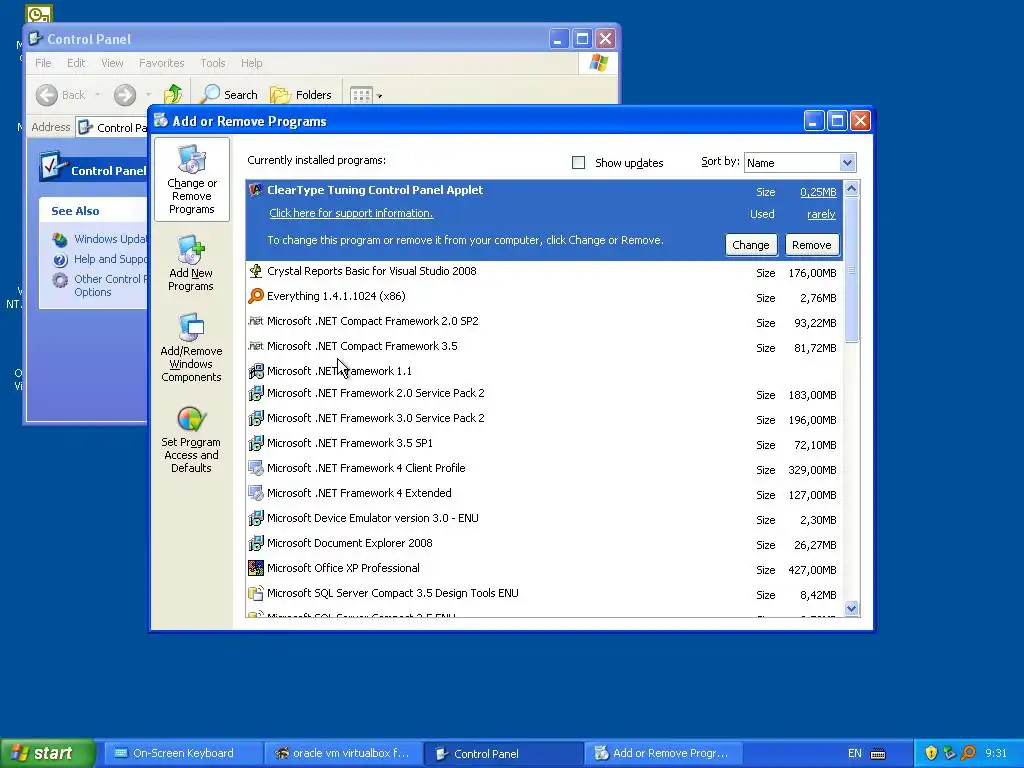Screen dimensions: 1024x768
Task: Open Add New Programs sidebar icon
Action: (x=191, y=249)
